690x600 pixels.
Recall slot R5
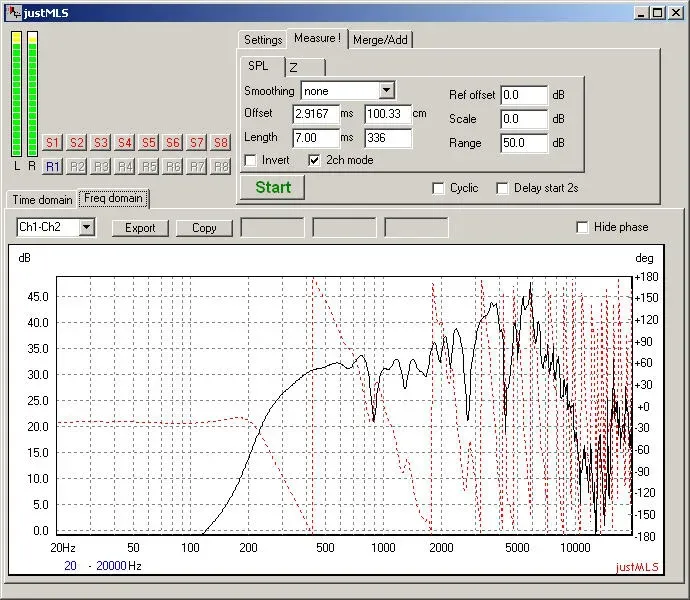tap(149, 167)
